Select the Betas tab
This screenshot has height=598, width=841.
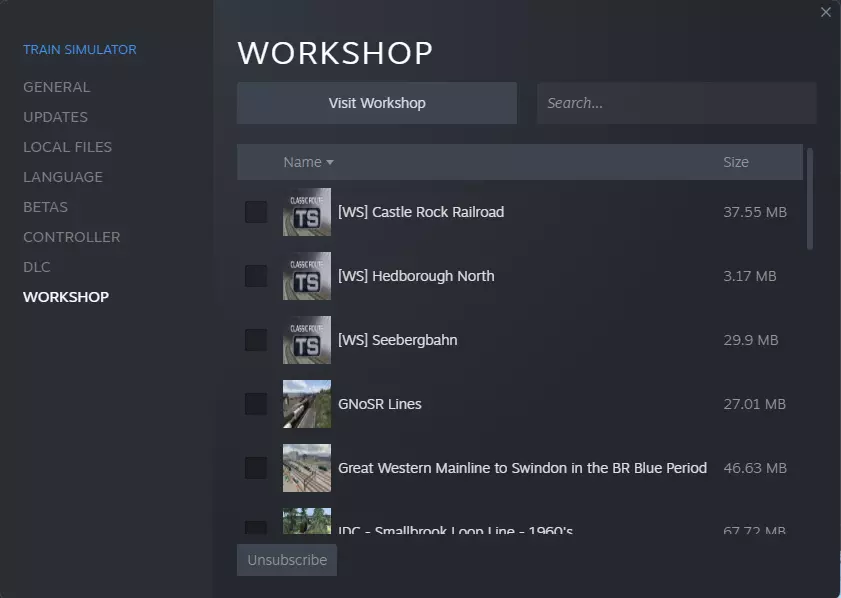(x=46, y=207)
